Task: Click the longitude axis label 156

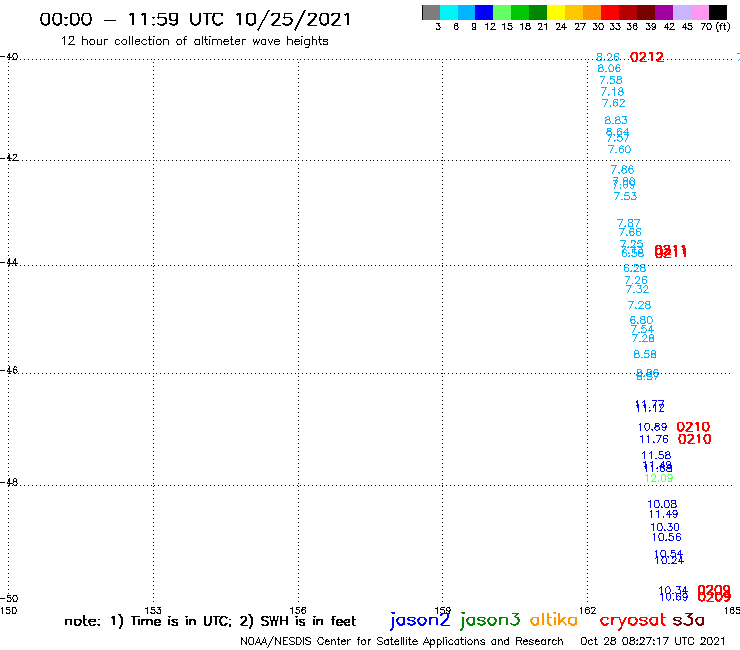Action: point(298,610)
